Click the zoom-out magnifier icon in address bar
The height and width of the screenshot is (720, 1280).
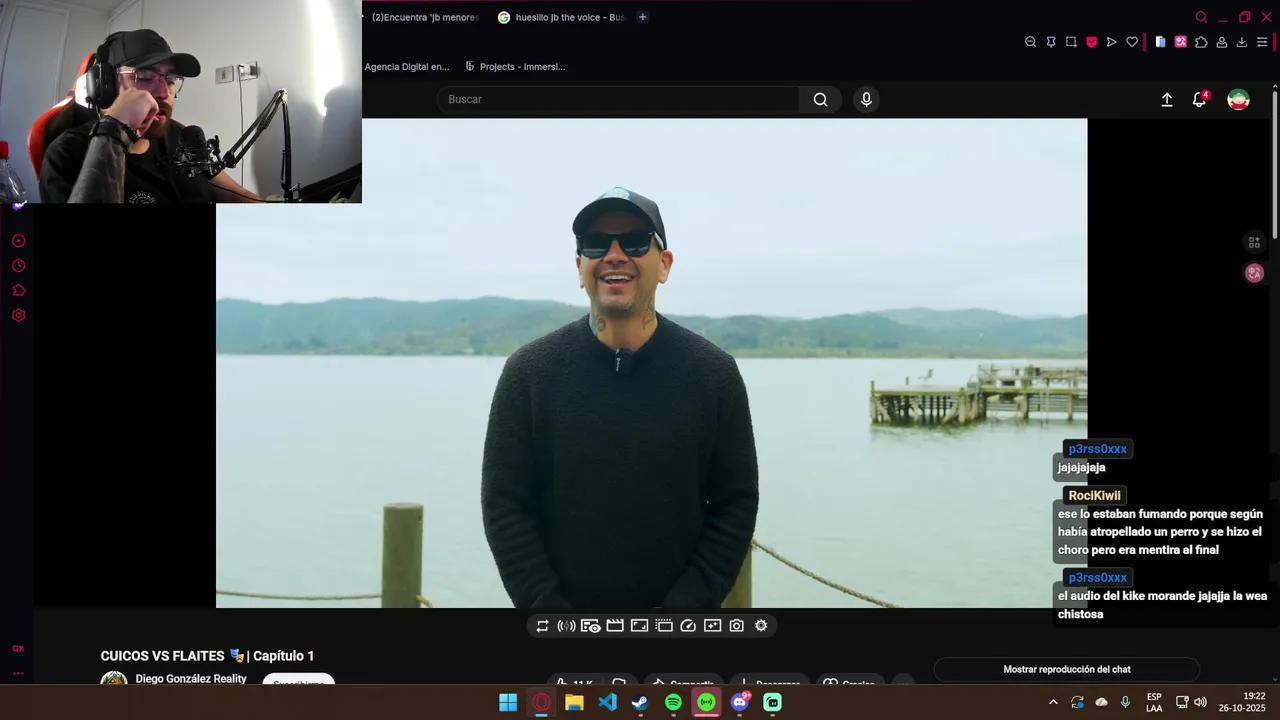click(x=1031, y=42)
